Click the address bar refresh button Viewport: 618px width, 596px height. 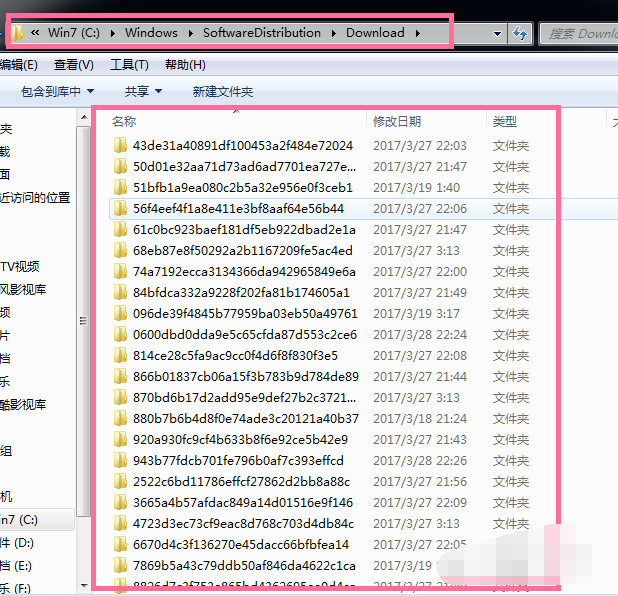coord(520,34)
